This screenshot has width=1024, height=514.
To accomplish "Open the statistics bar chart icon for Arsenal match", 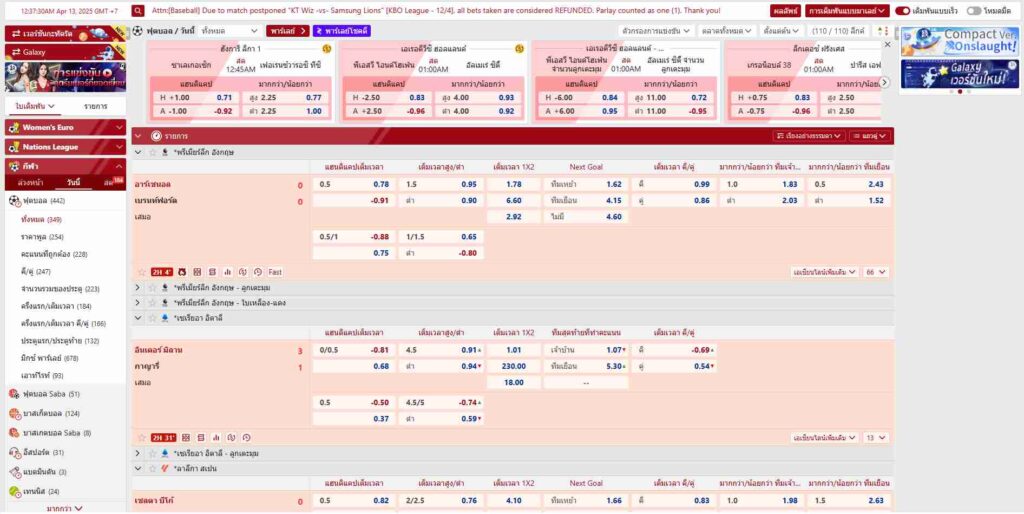I will pyautogui.click(x=227, y=271).
